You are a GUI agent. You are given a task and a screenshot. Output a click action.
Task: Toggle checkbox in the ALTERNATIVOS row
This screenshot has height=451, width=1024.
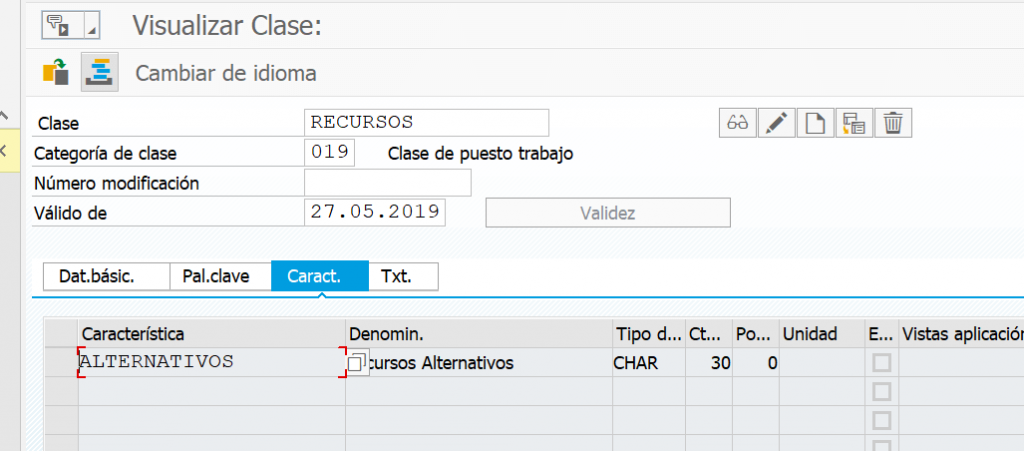pos(882,363)
